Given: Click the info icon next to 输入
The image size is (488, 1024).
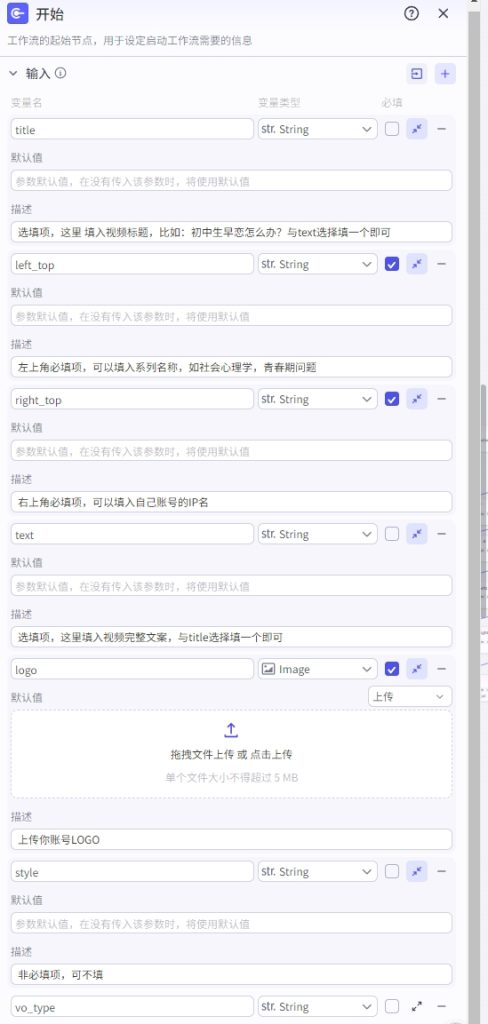Looking at the screenshot, I should 61,73.
